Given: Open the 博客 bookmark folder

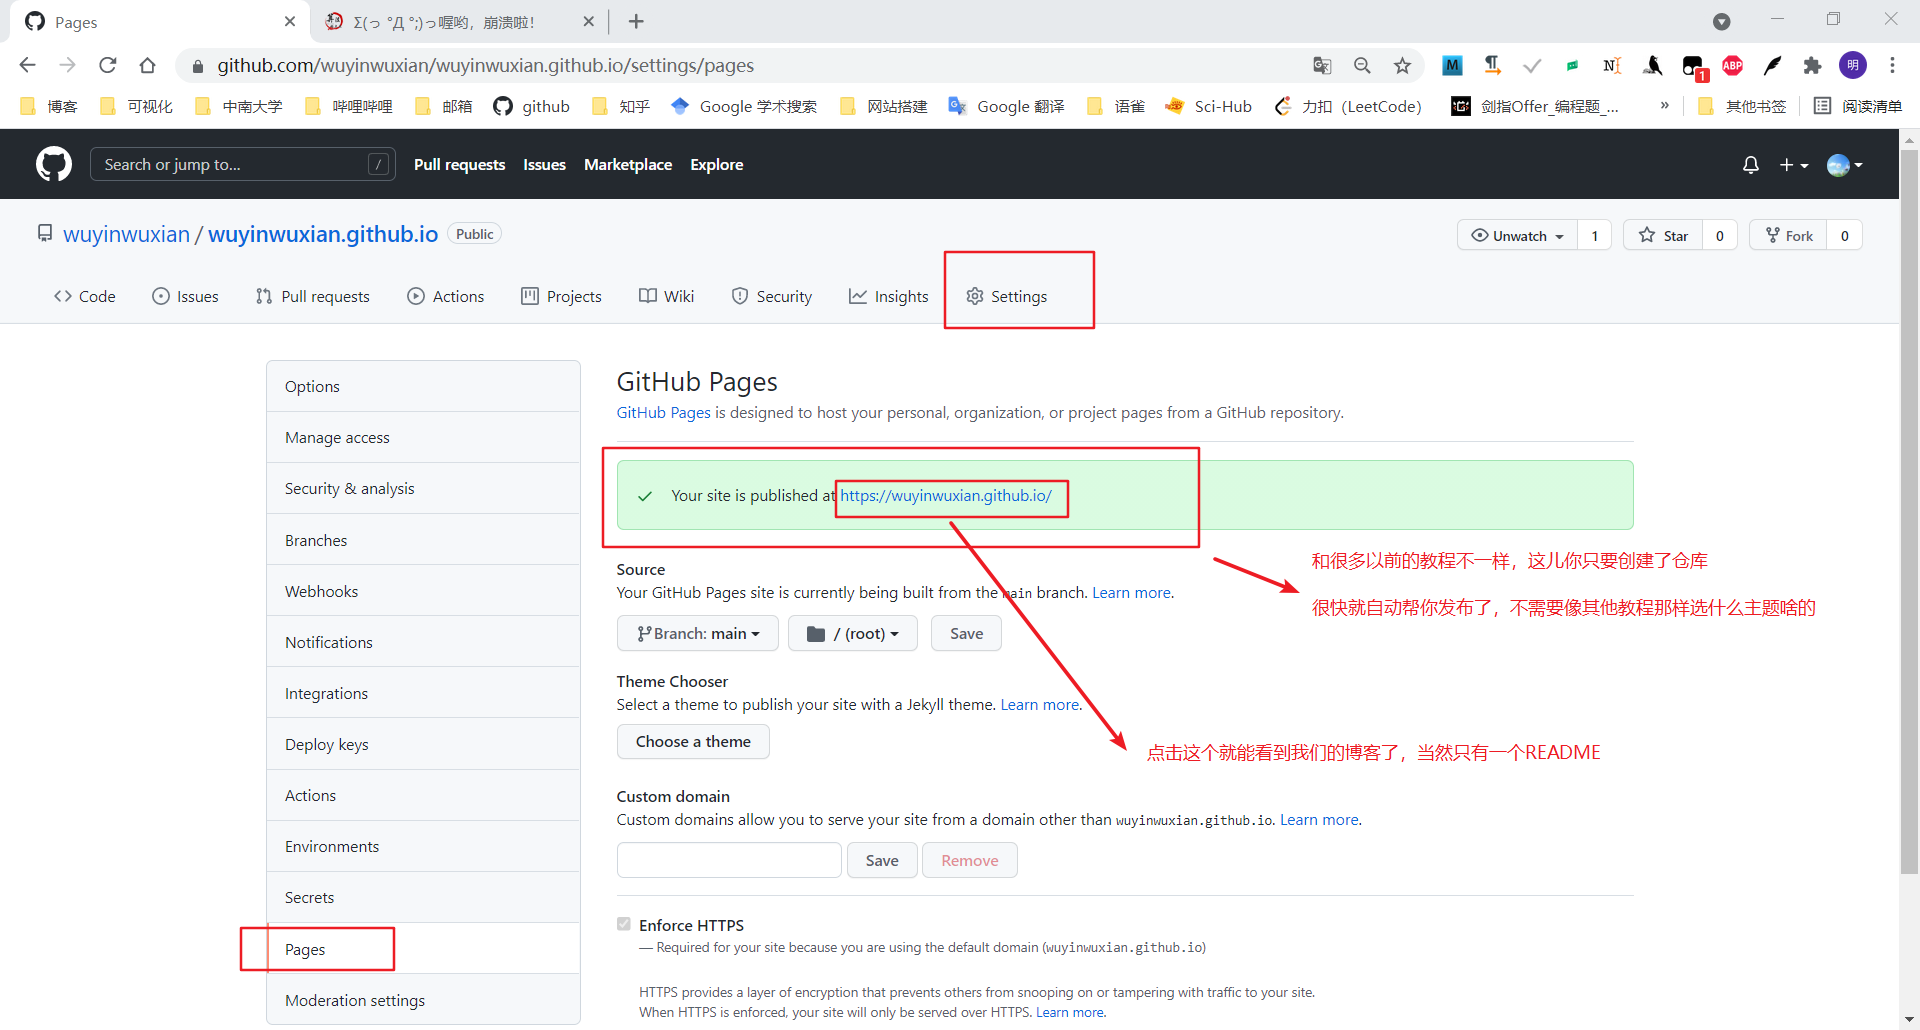Looking at the screenshot, I should click(48, 106).
